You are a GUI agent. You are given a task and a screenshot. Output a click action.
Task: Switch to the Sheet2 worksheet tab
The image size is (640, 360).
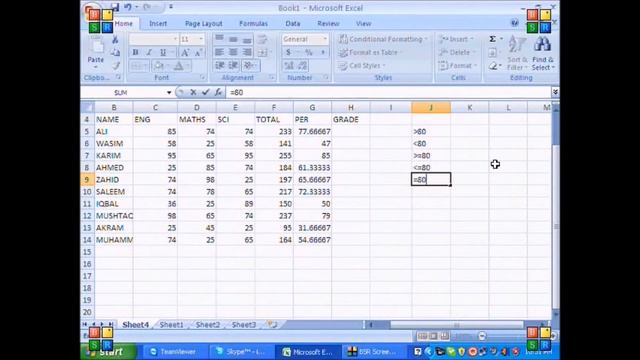tap(208, 324)
